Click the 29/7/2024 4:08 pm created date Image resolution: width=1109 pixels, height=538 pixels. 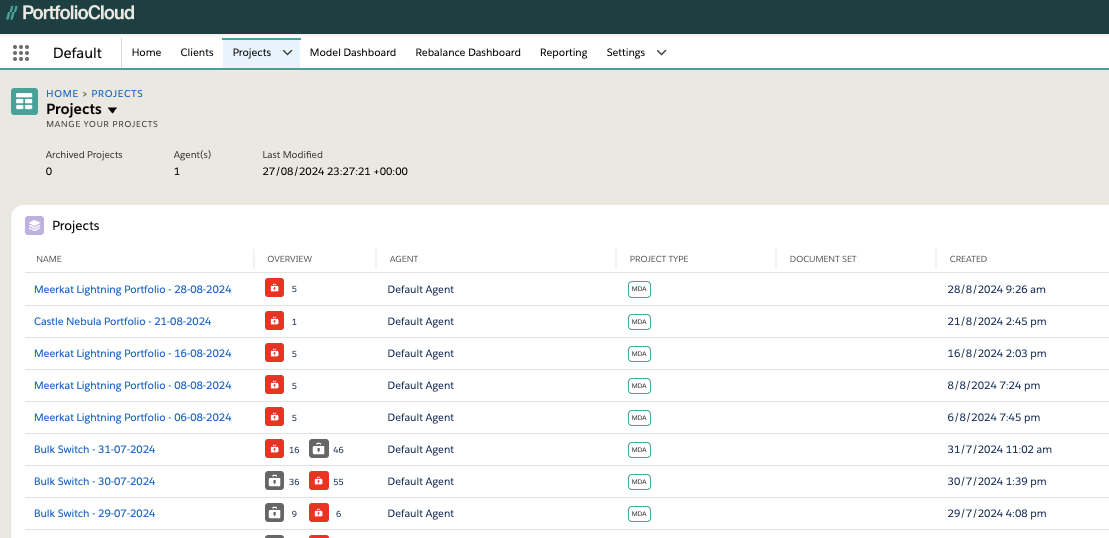(x=997, y=513)
